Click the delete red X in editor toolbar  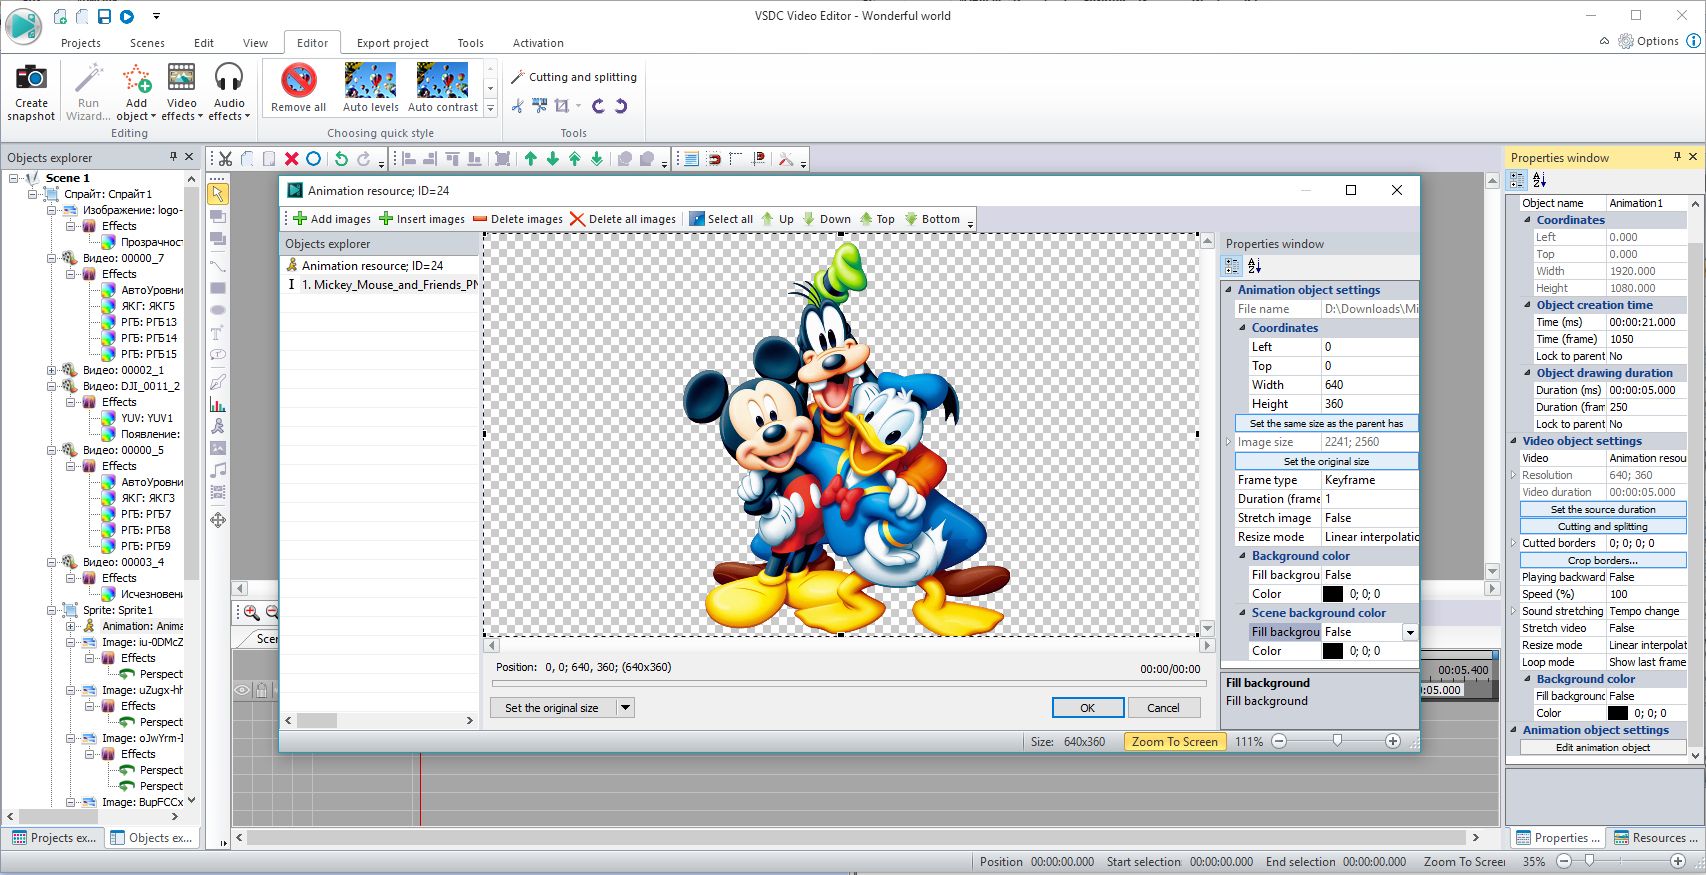(x=291, y=159)
